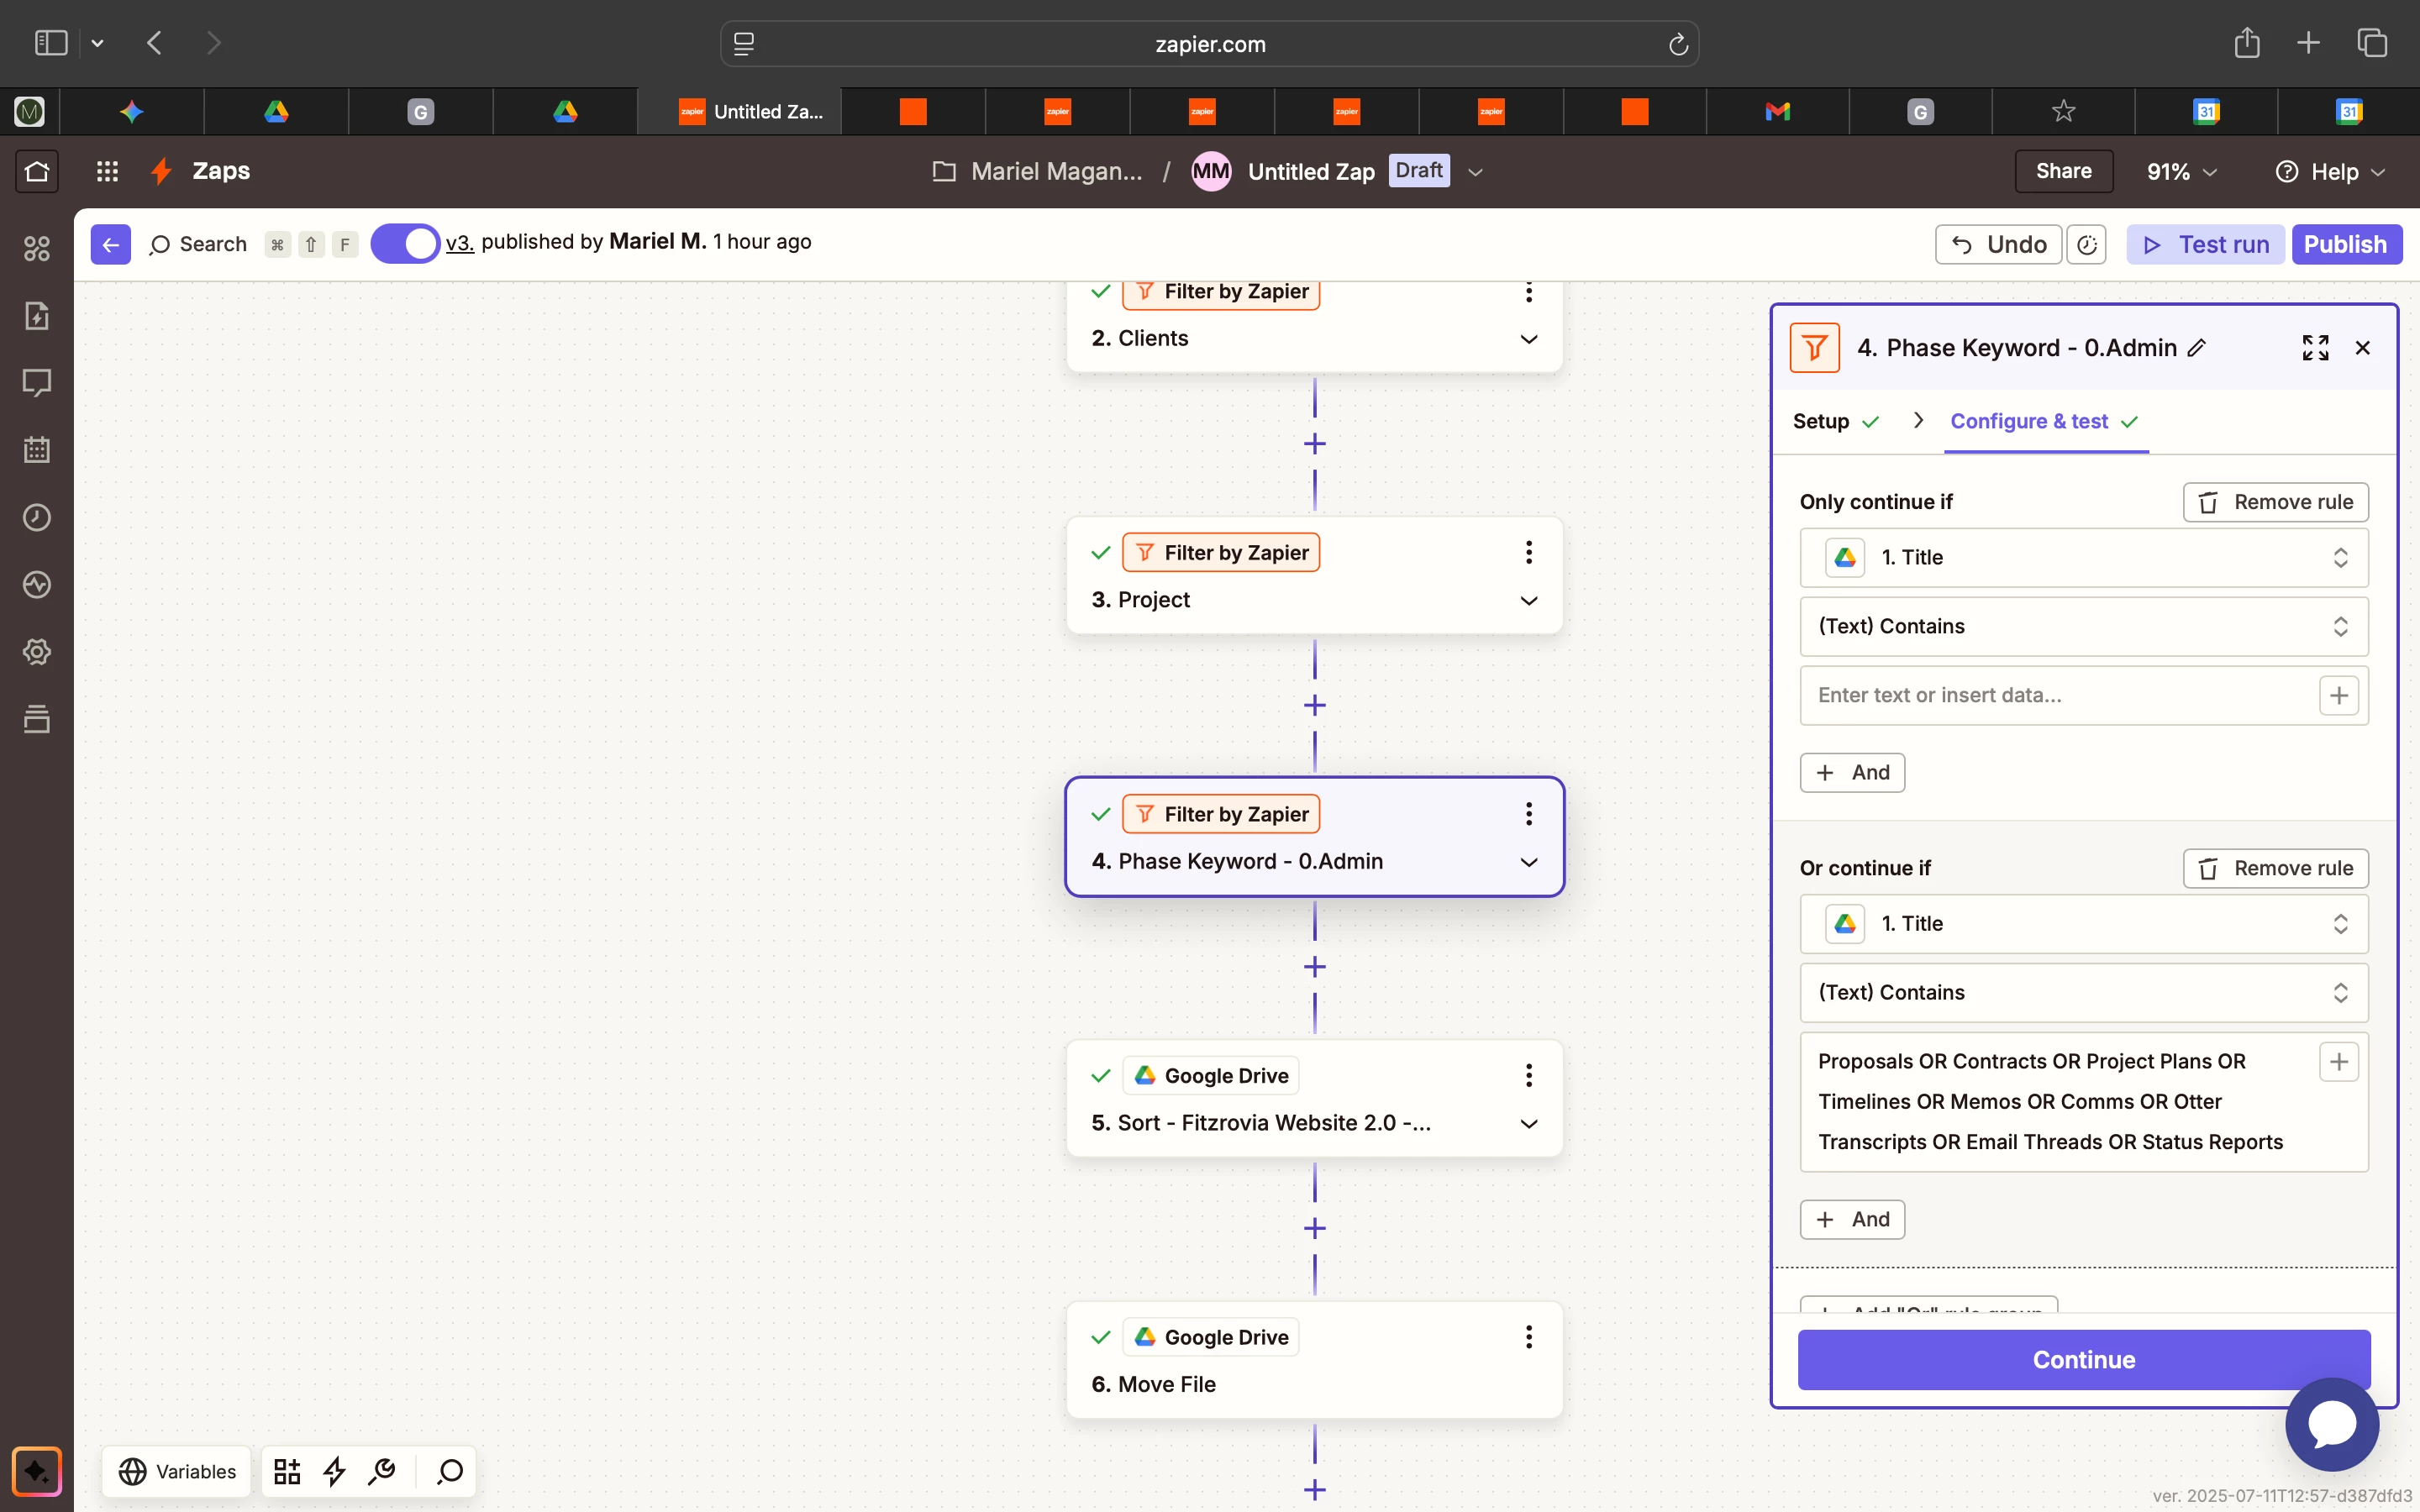
Task: Open the chat support bubble
Action: (x=2331, y=1423)
